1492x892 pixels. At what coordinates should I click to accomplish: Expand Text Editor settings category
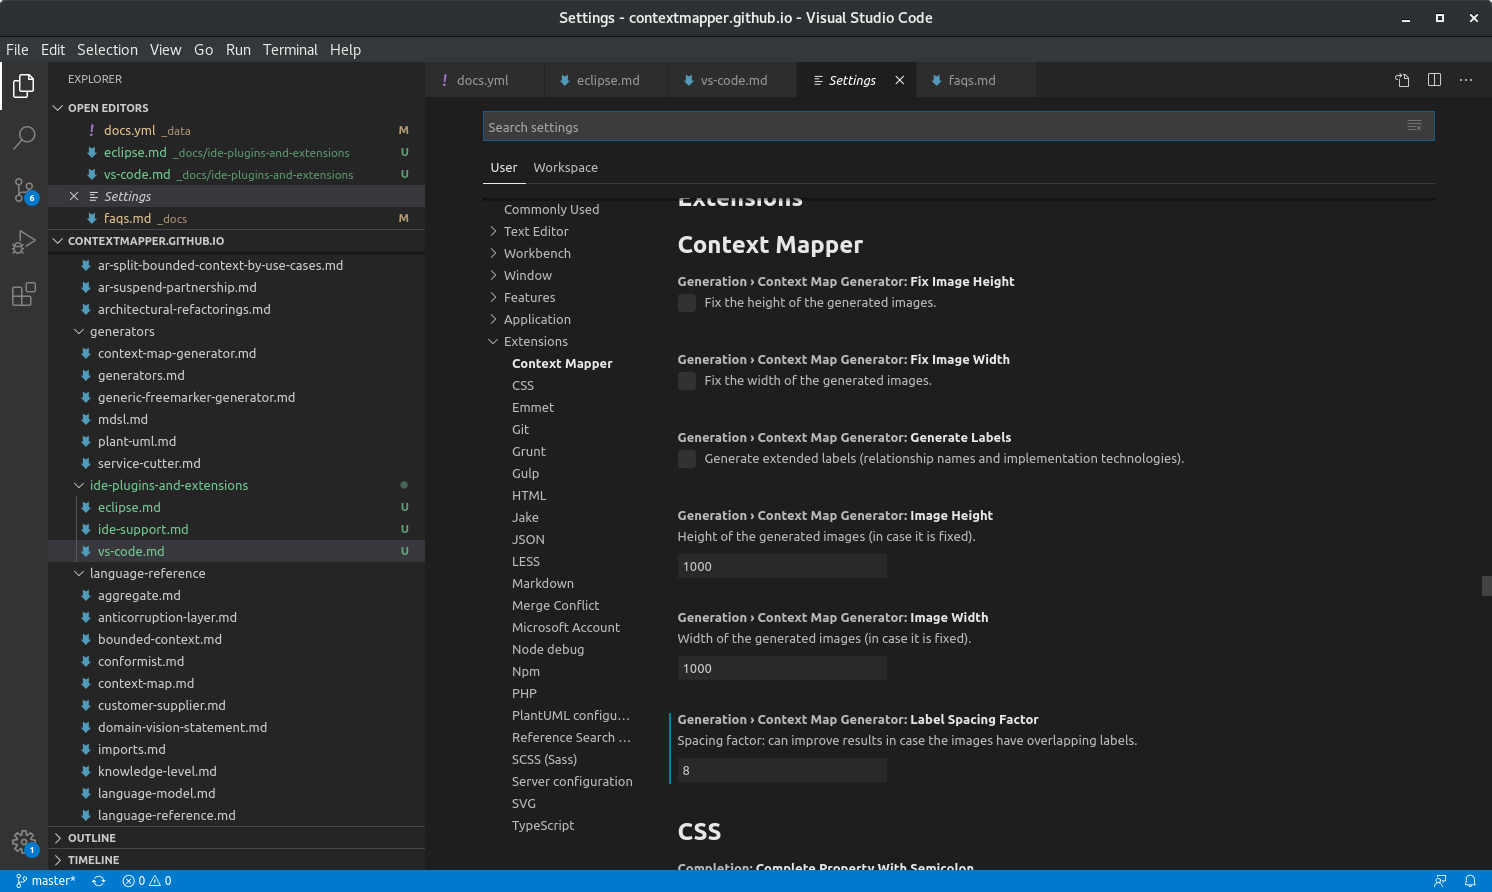(x=536, y=231)
